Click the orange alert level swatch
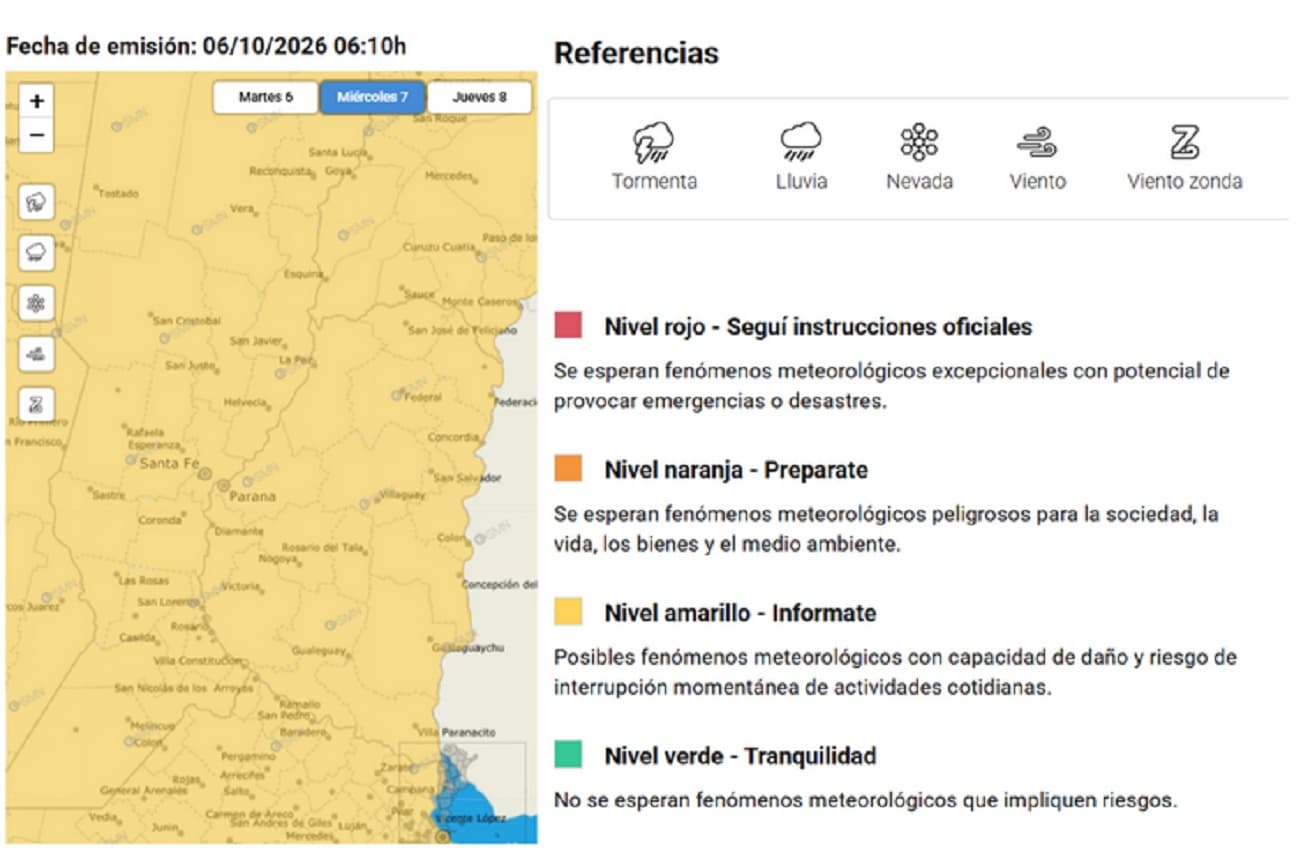 (569, 469)
